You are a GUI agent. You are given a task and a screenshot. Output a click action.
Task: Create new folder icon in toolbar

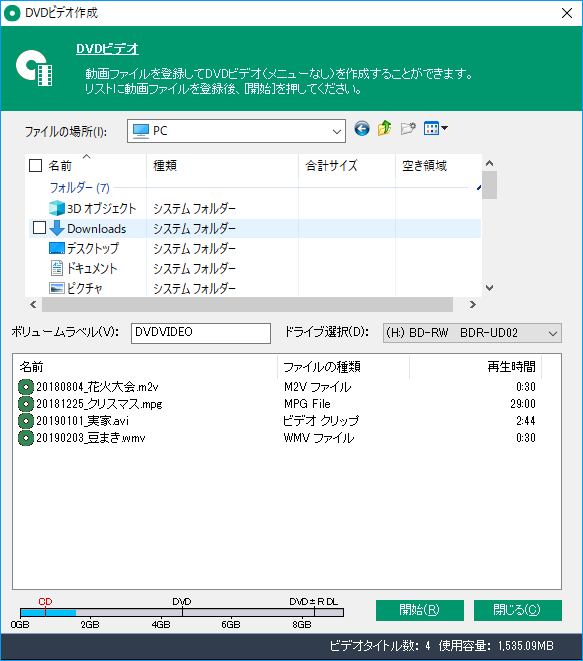point(408,128)
